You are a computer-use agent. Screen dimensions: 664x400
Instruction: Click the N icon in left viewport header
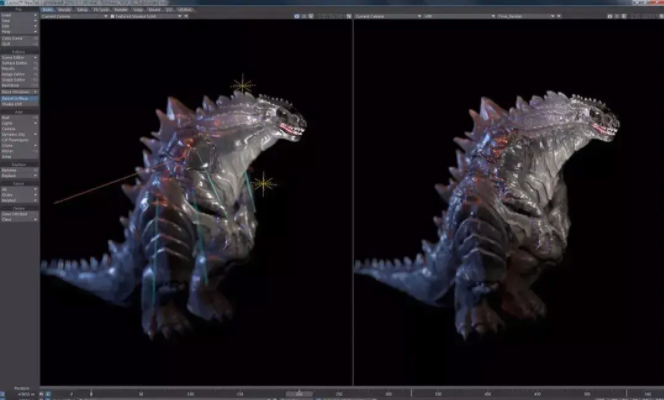tap(349, 16)
